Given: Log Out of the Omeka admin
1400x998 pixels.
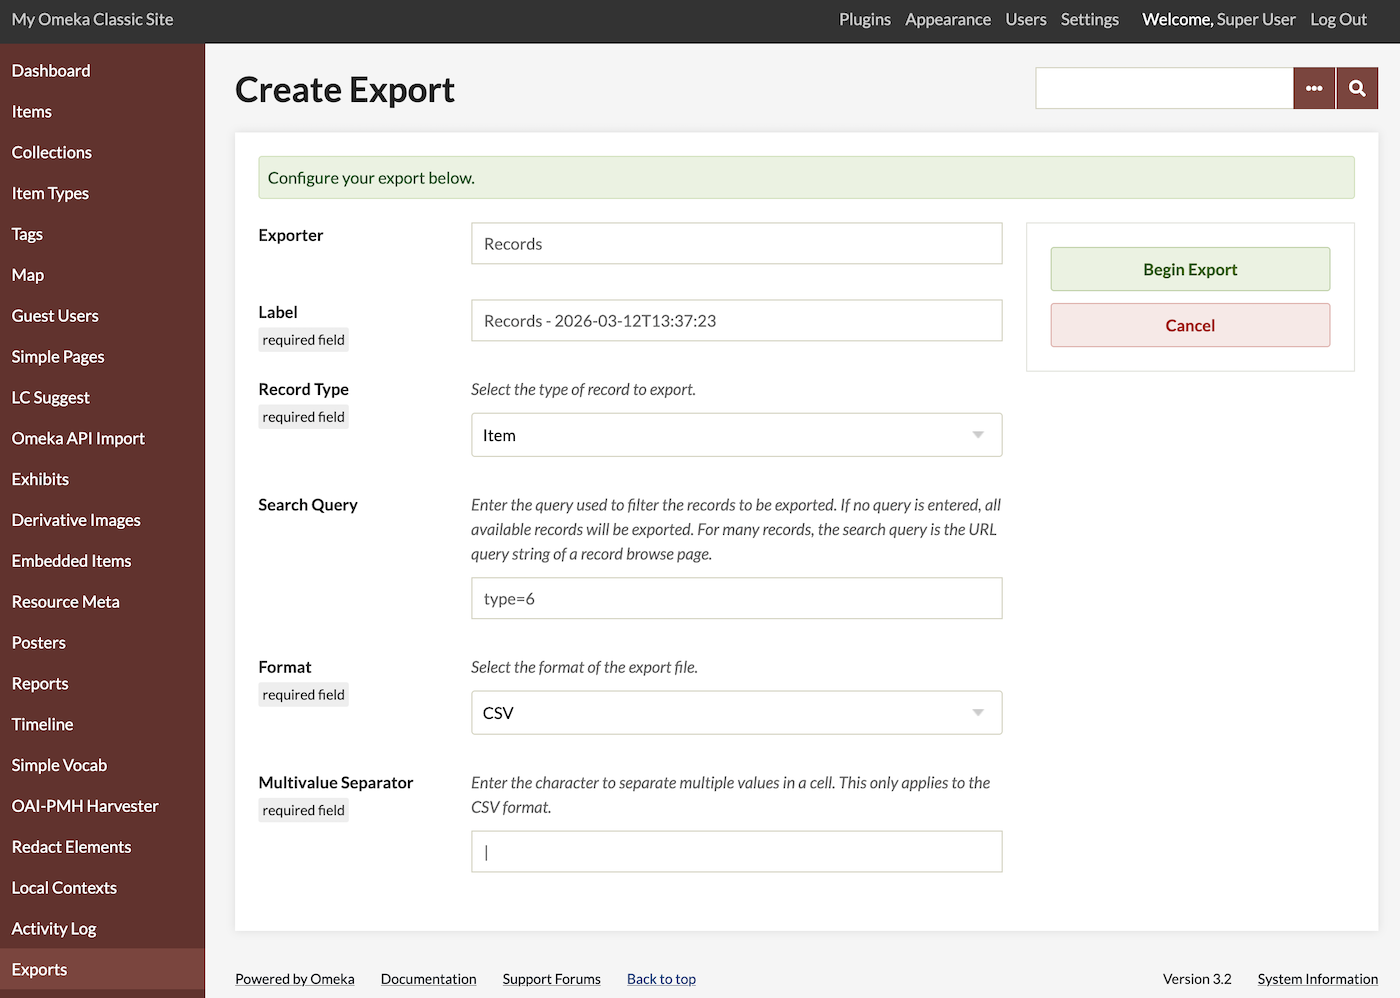Looking at the screenshot, I should click(1338, 19).
